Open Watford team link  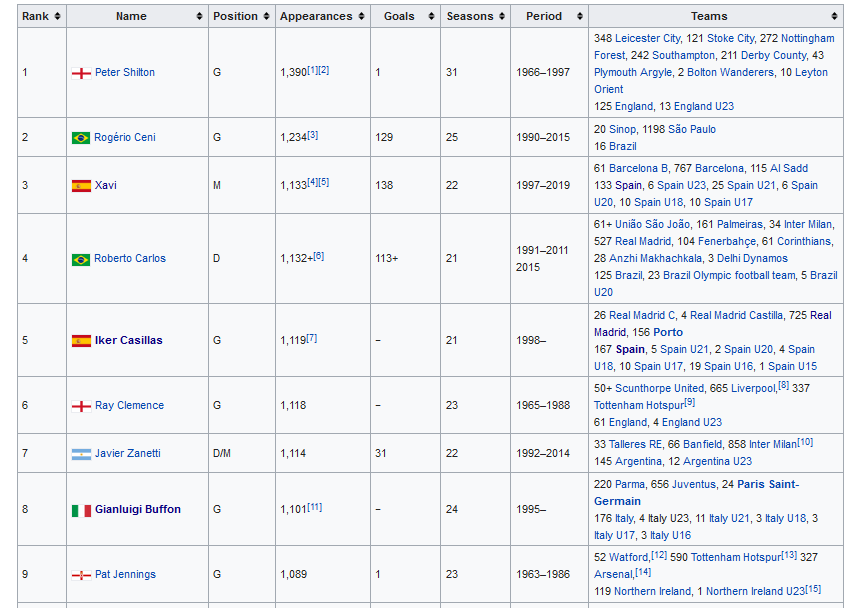pyautogui.click(x=628, y=558)
